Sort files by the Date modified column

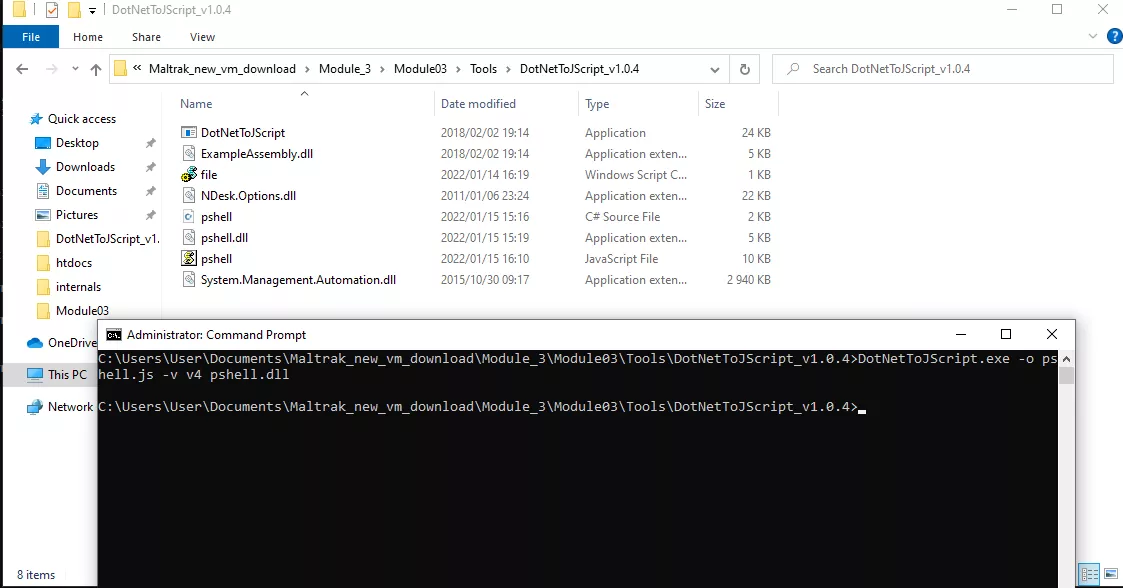478,103
